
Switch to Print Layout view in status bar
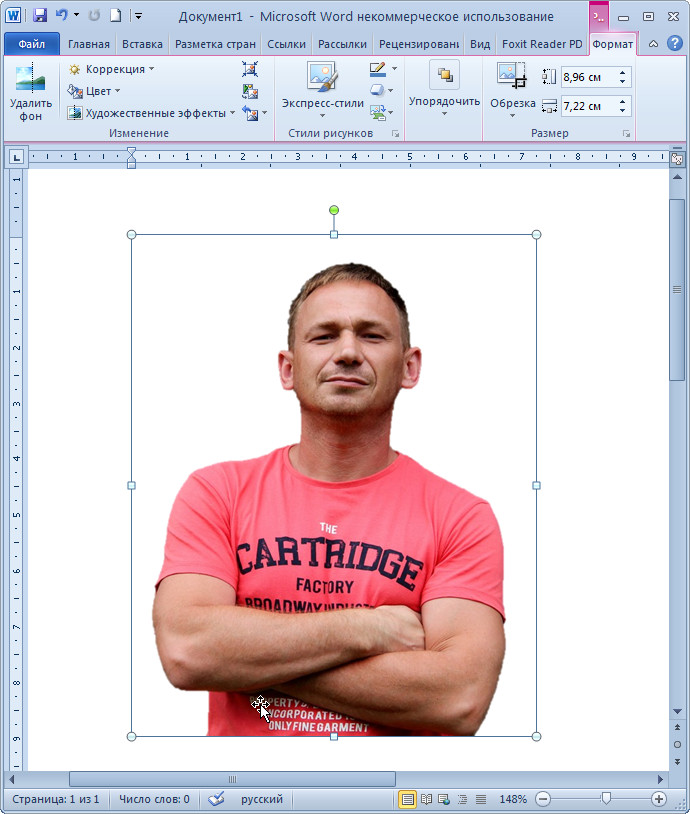pos(408,799)
